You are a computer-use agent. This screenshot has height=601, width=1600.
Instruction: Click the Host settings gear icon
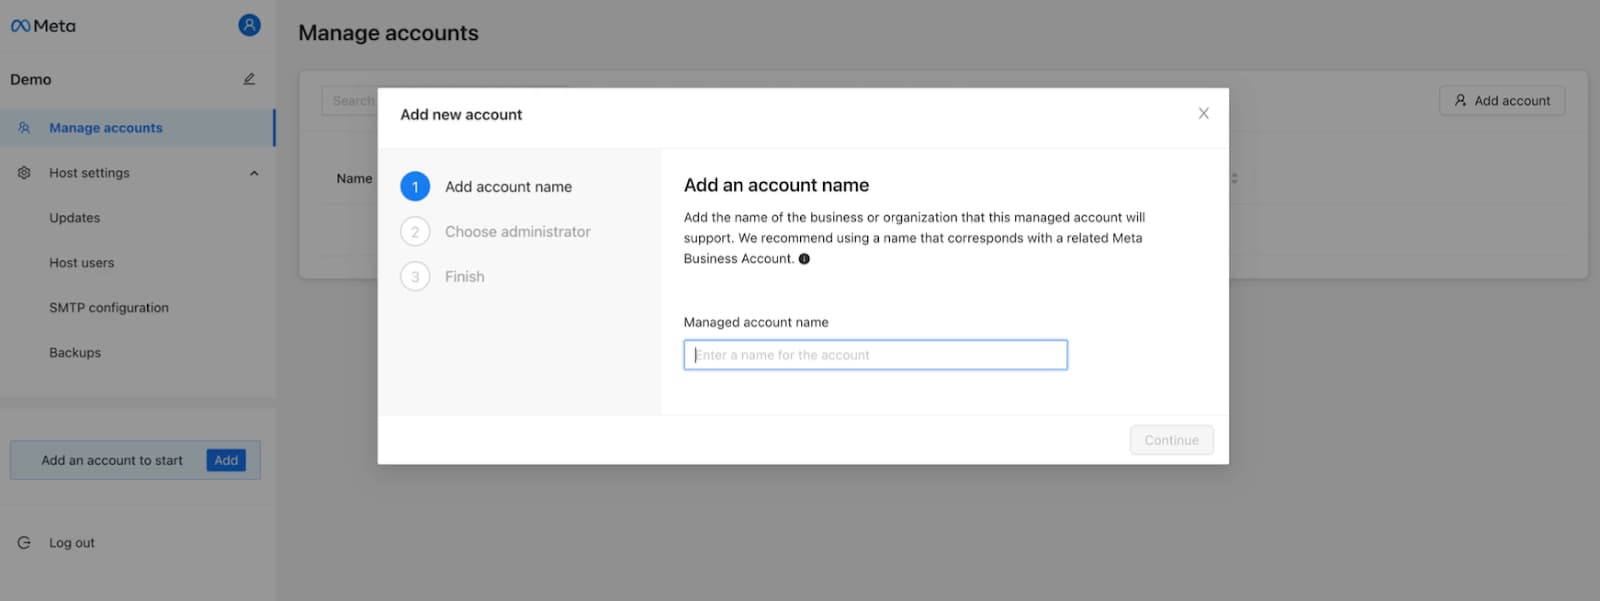coord(24,173)
